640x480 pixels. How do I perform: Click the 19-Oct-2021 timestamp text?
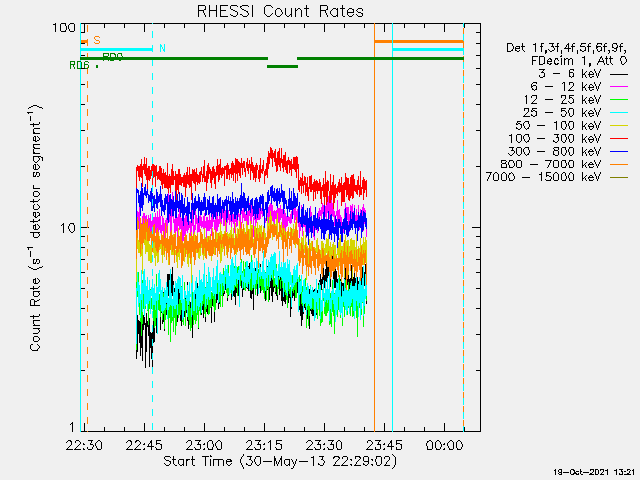click(x=593, y=471)
